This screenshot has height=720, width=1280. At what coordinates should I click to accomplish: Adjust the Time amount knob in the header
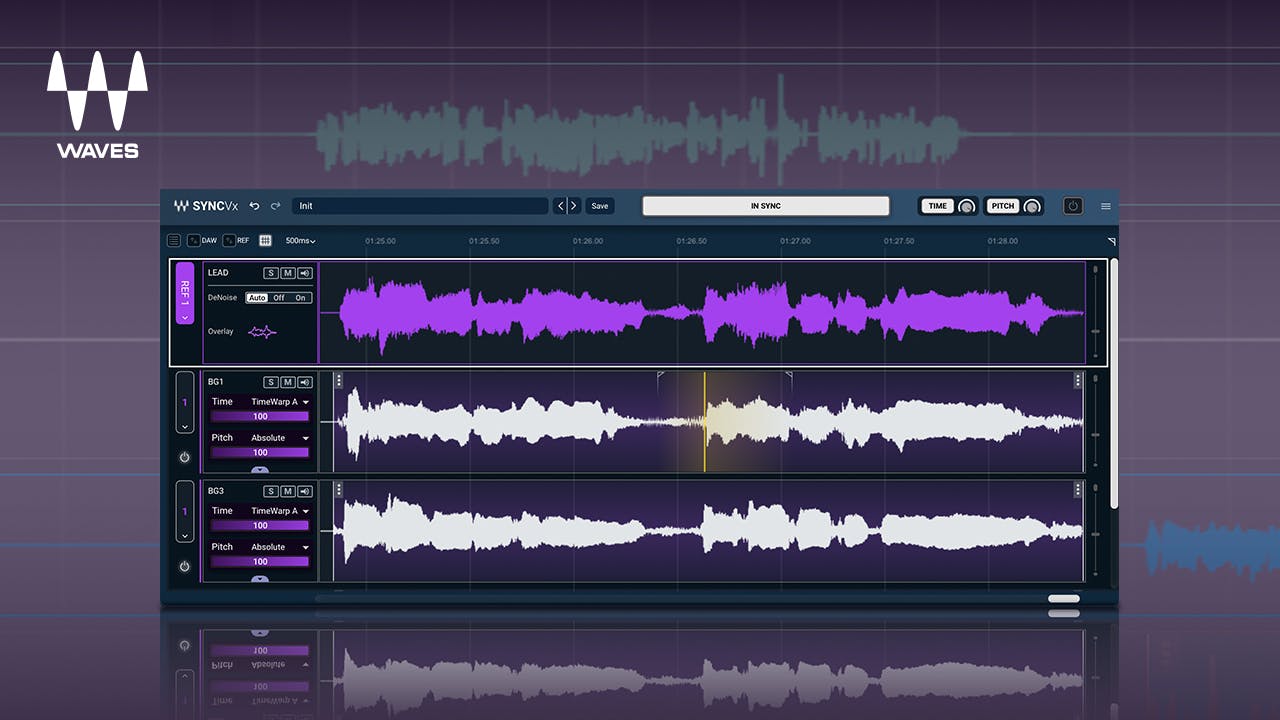966,206
